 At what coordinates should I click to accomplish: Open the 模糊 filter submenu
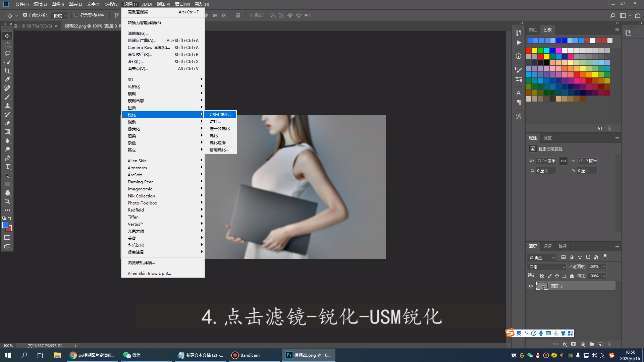coord(163,94)
